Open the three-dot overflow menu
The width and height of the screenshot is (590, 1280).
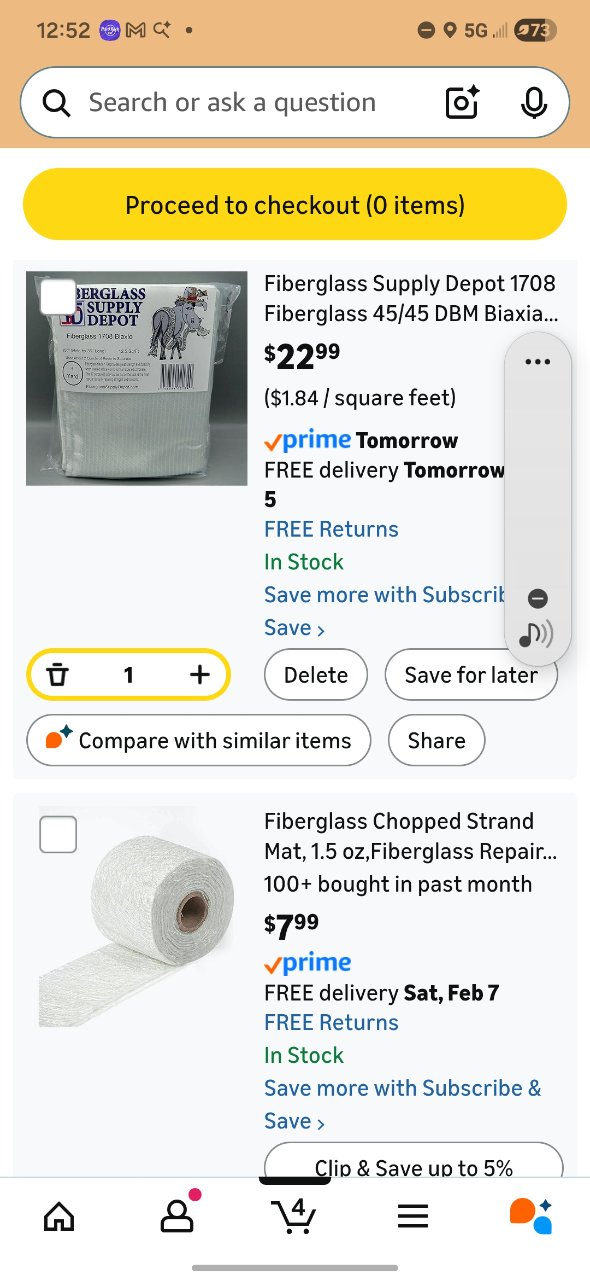[x=538, y=361]
